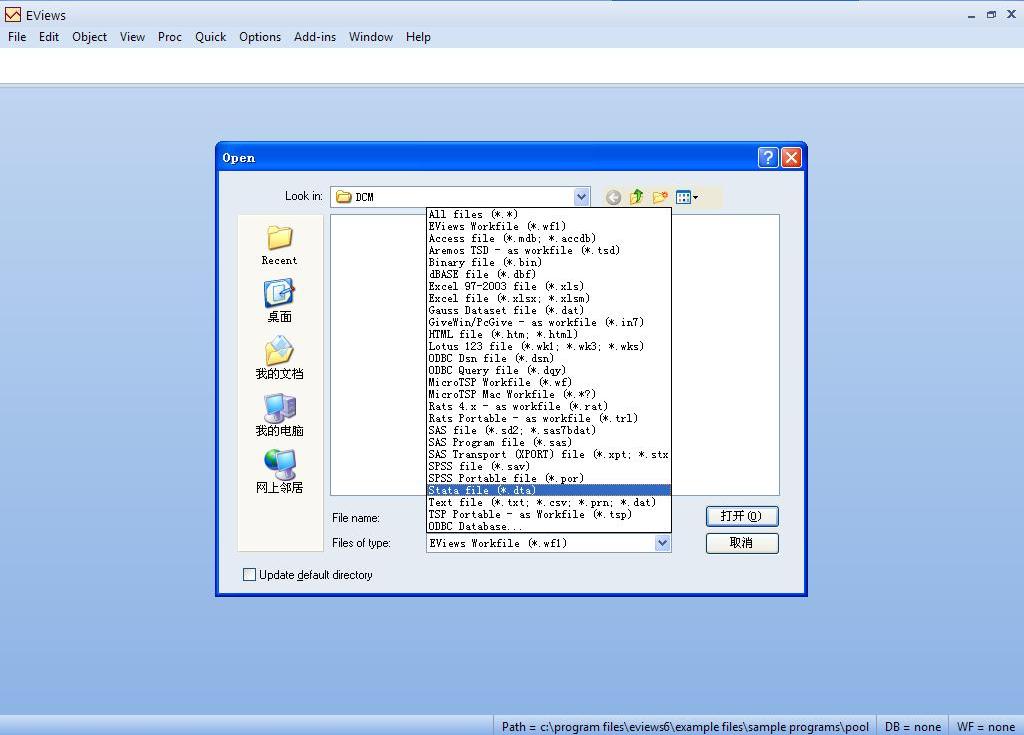Open the View menu in menu bar
Image resolution: width=1024 pixels, height=735 pixels.
coord(133,37)
